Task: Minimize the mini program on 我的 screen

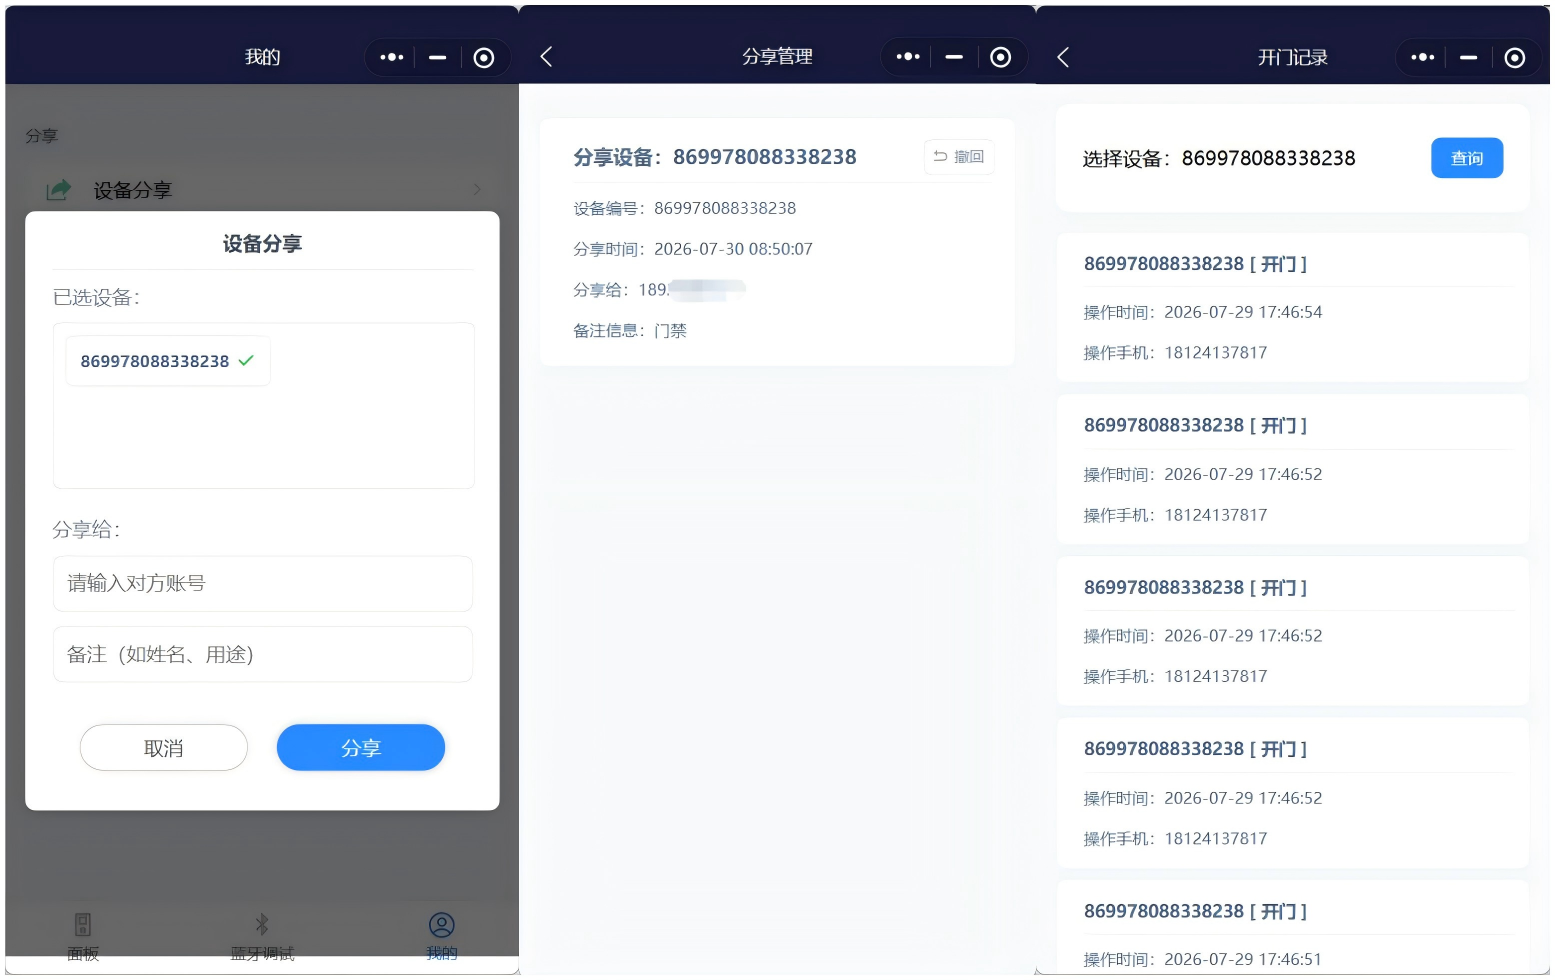Action: pyautogui.click(x=437, y=58)
